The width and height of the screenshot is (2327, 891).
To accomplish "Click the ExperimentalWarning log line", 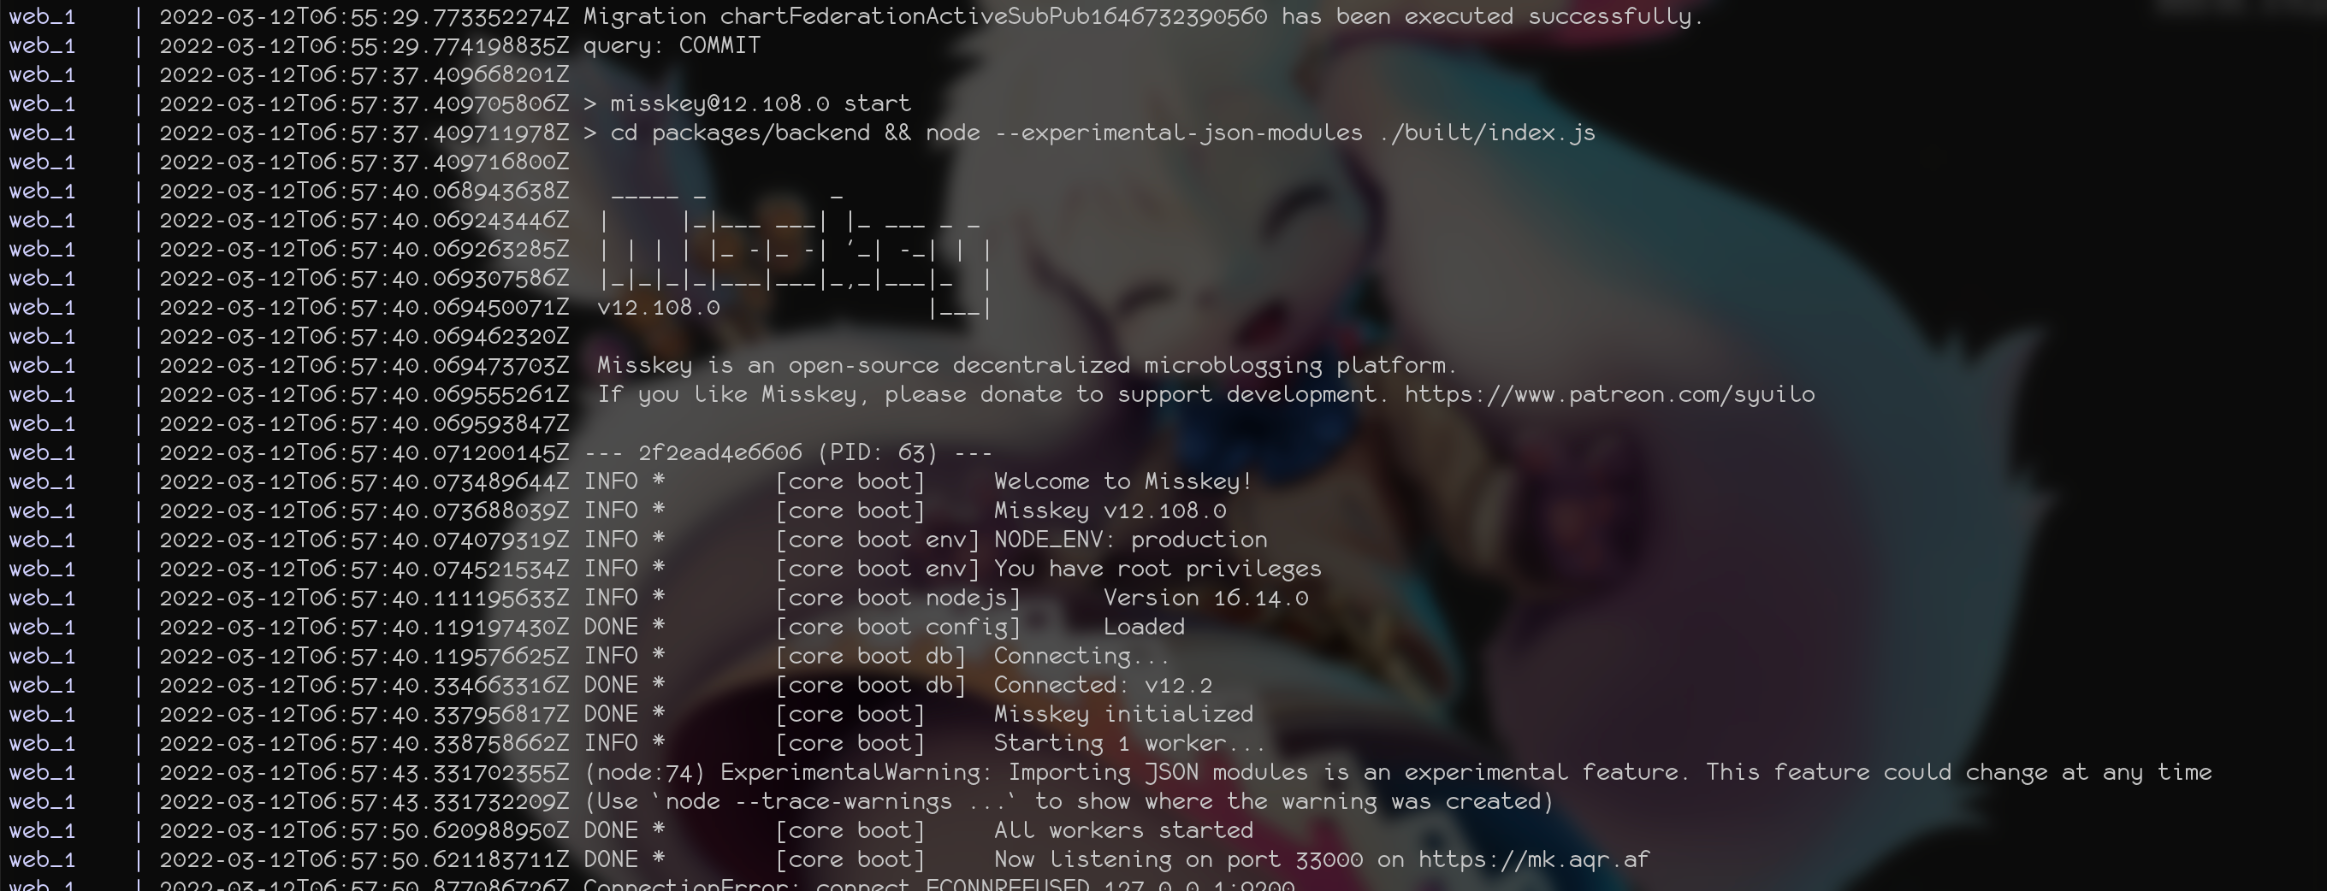I will (x=1397, y=773).
